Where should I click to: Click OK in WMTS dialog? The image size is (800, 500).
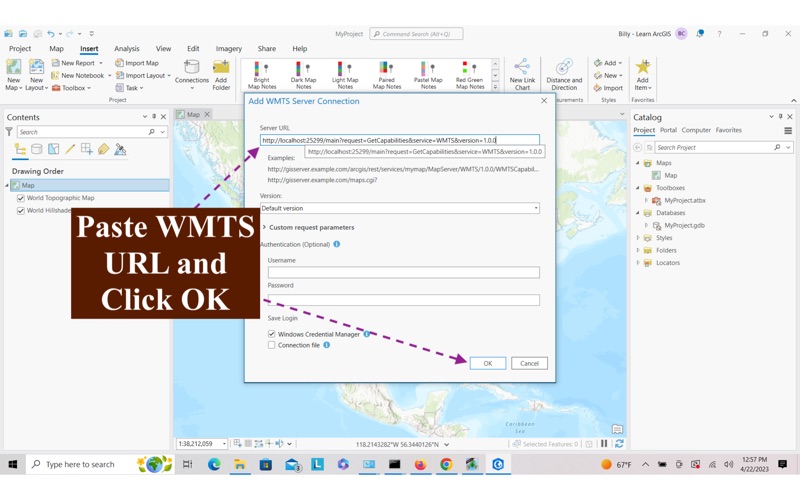488,363
